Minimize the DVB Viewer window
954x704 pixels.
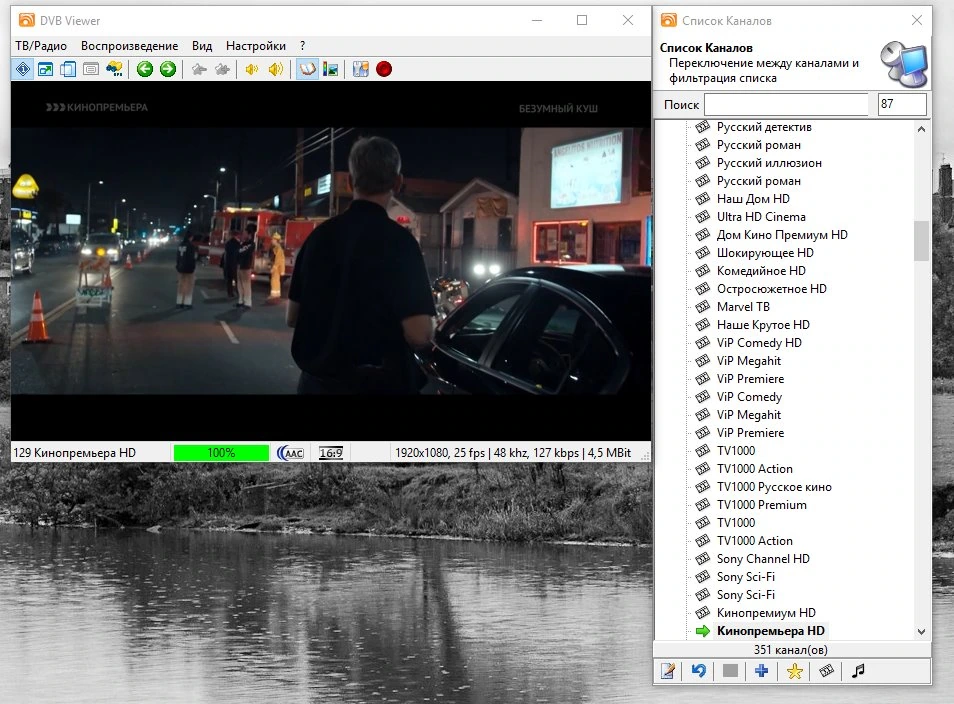pos(537,20)
